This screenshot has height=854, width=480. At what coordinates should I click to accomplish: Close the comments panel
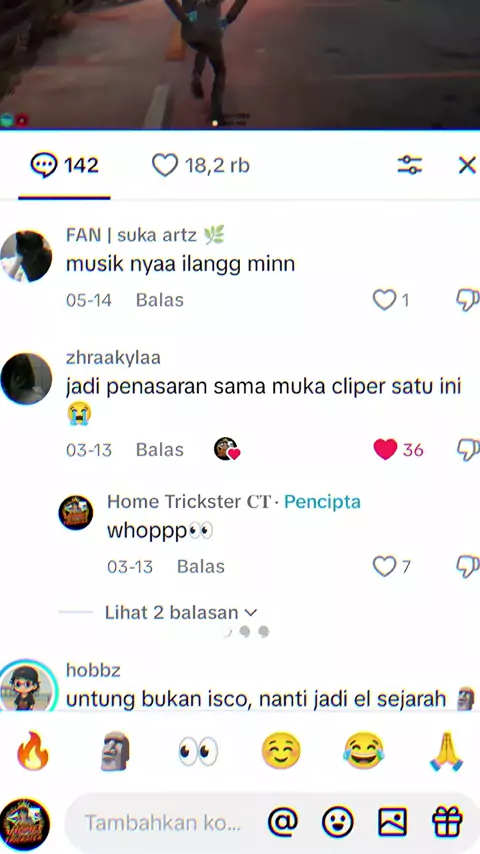point(467,165)
